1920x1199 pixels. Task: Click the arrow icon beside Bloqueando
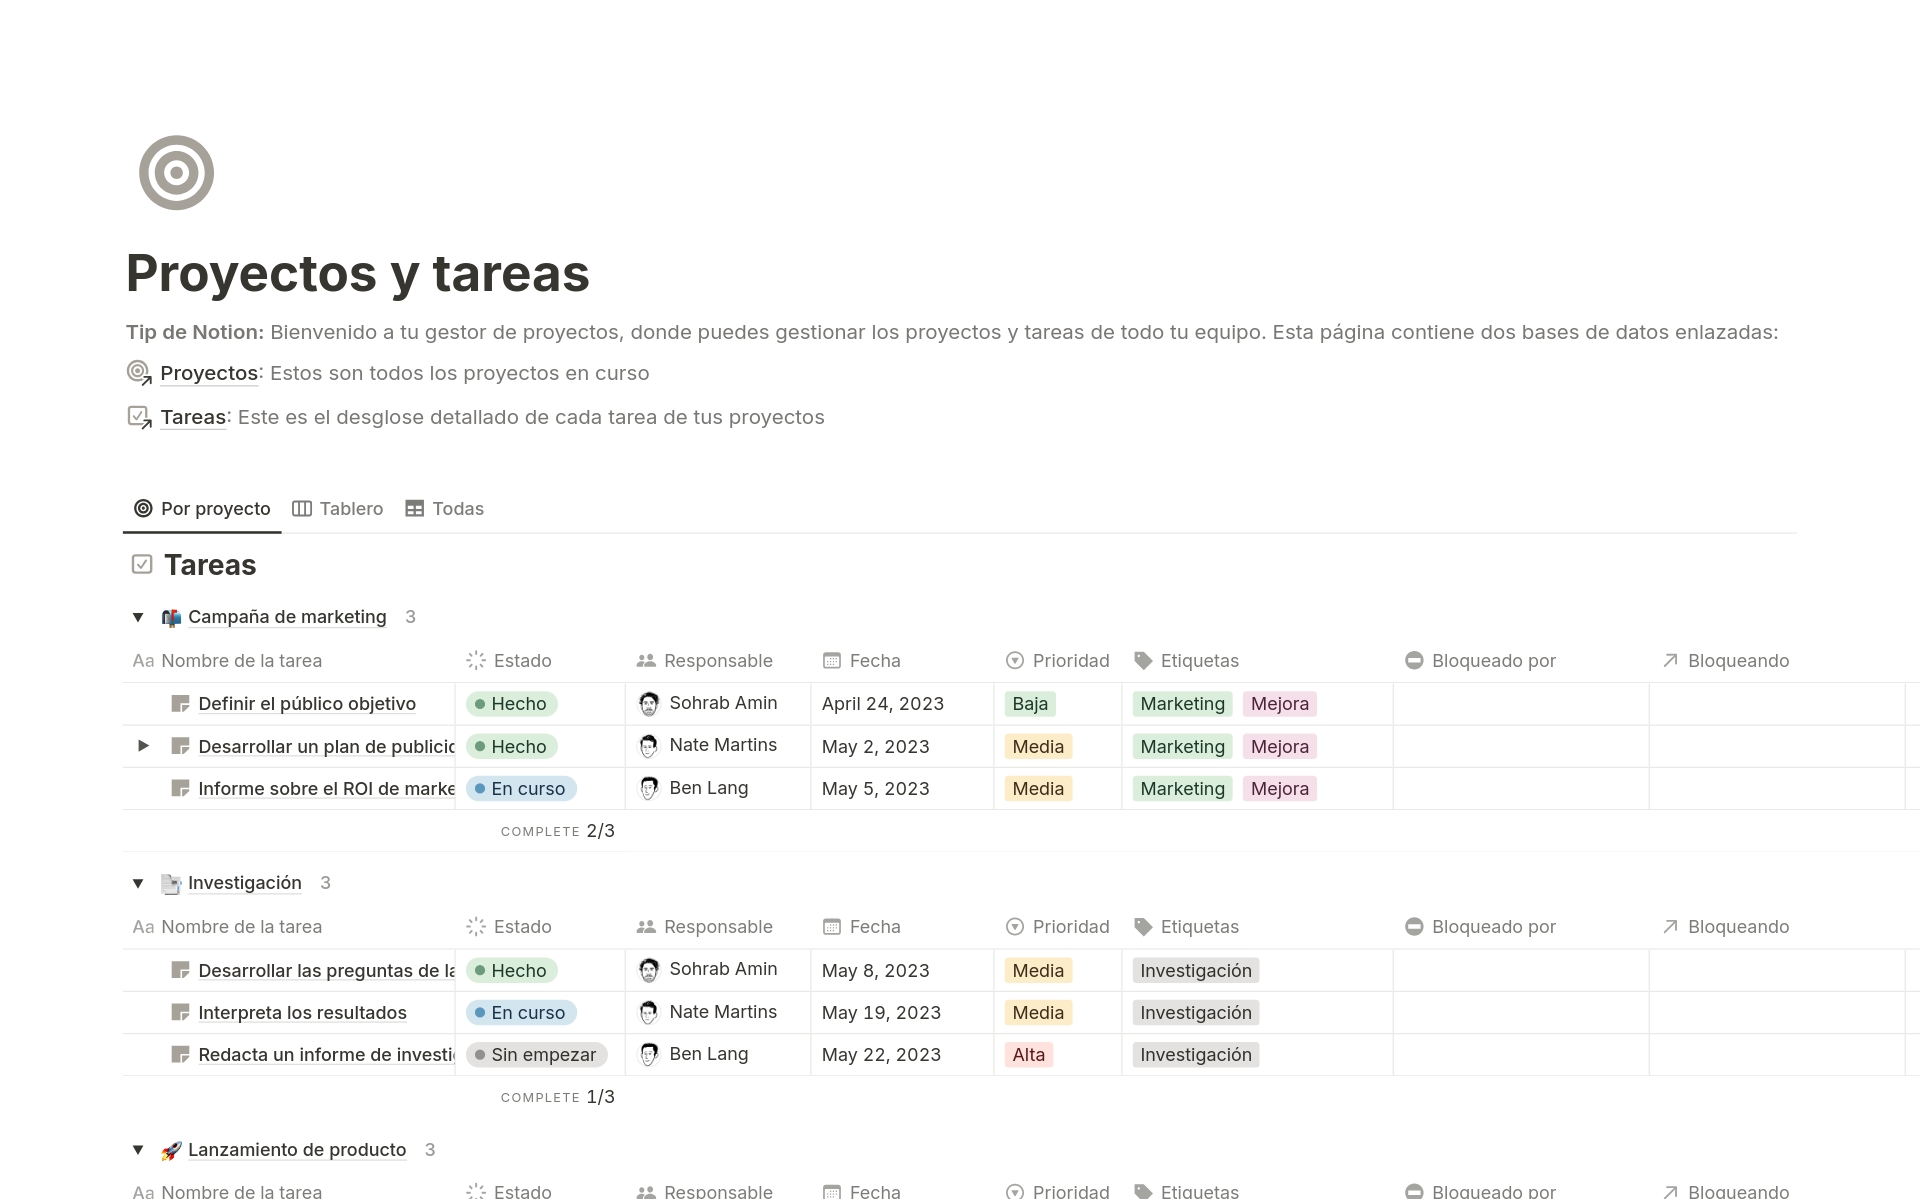pyautogui.click(x=1668, y=660)
